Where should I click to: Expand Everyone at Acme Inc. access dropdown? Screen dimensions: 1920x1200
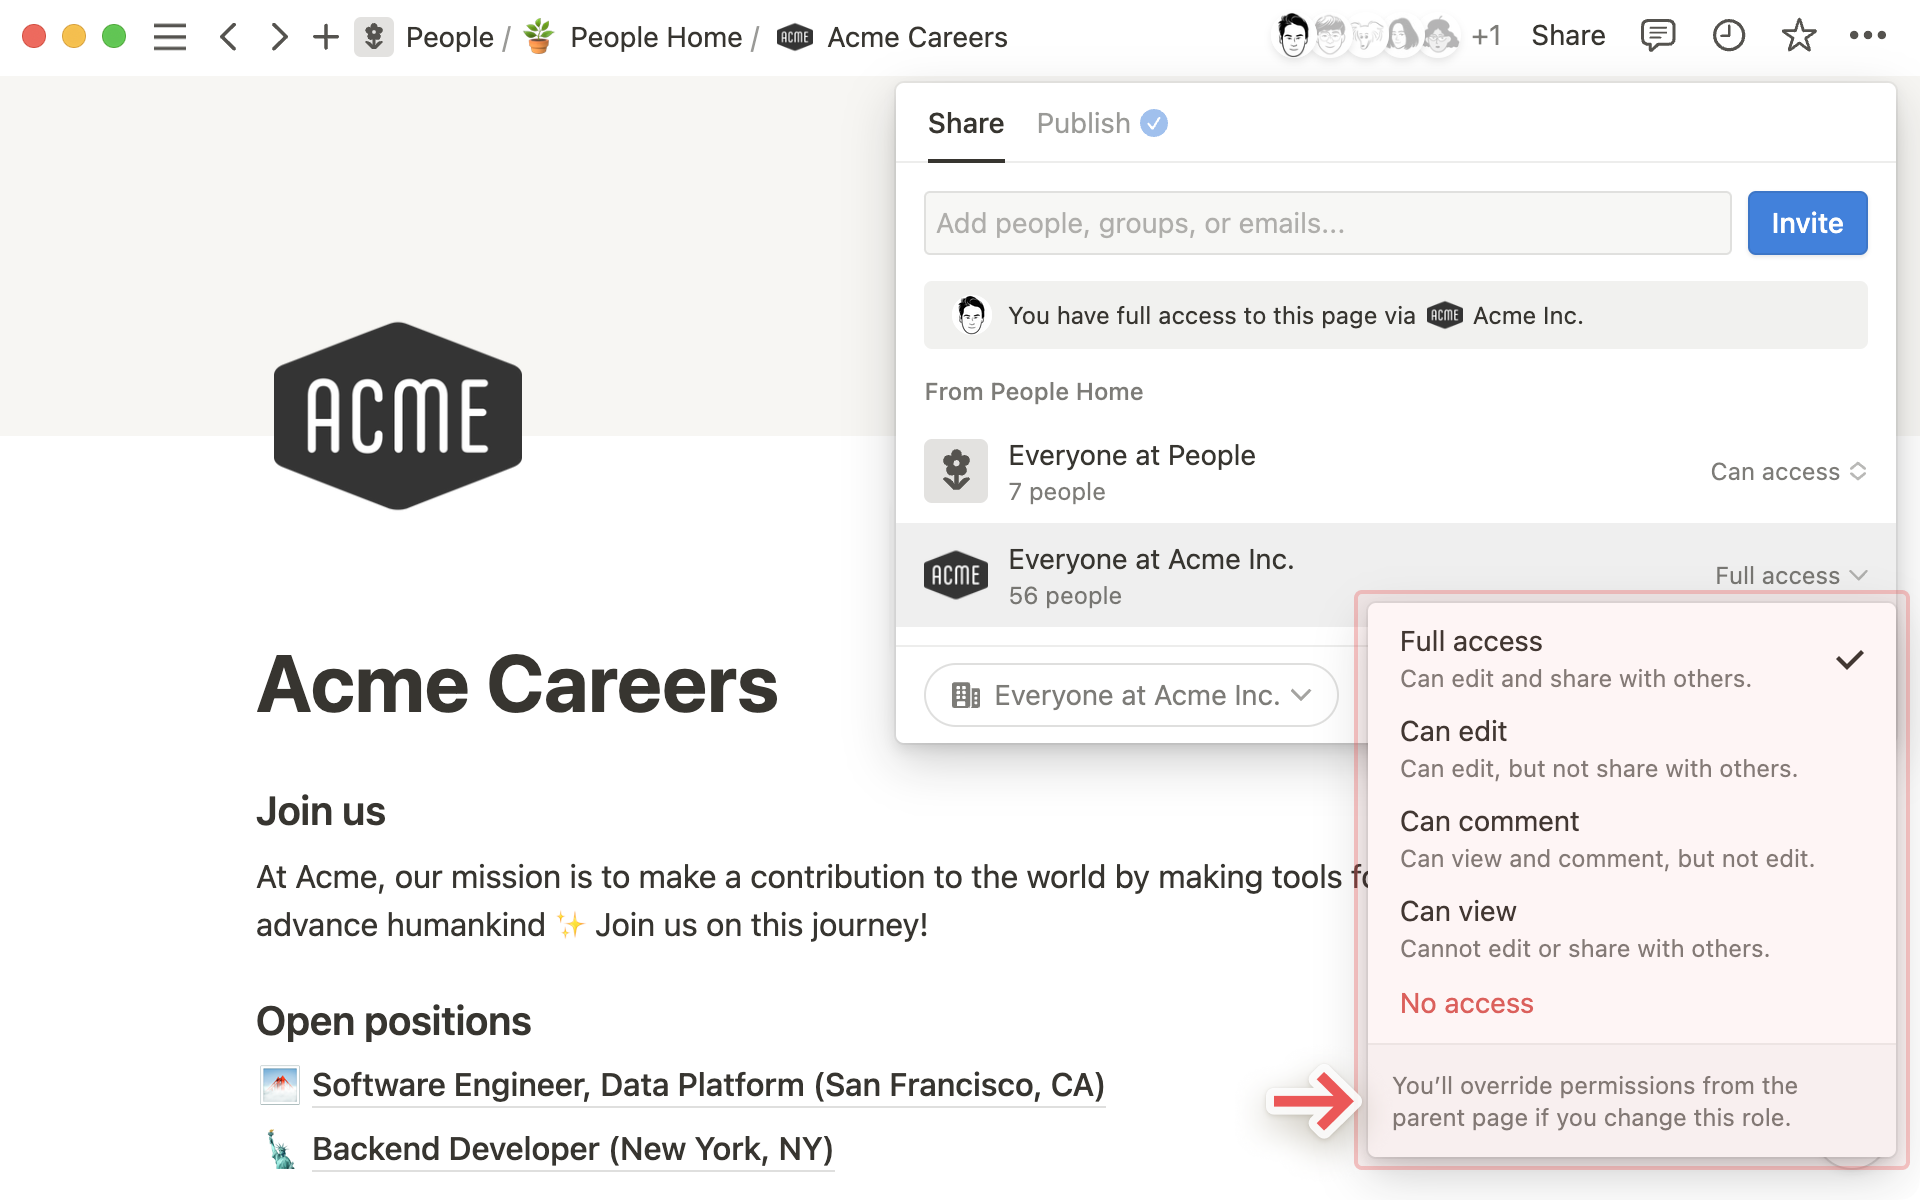point(1789,575)
